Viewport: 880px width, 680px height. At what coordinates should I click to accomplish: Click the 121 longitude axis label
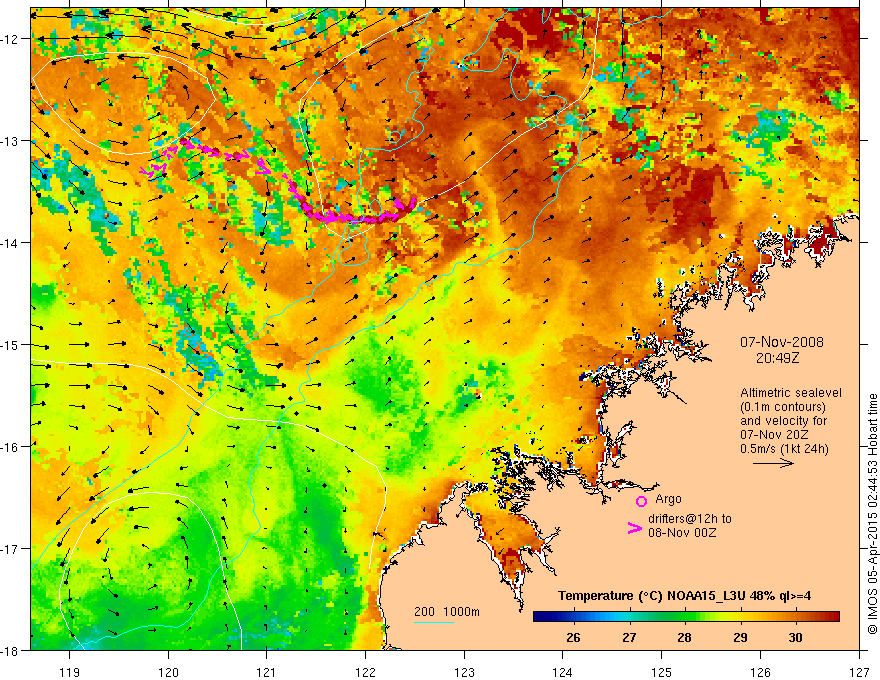coord(267,672)
